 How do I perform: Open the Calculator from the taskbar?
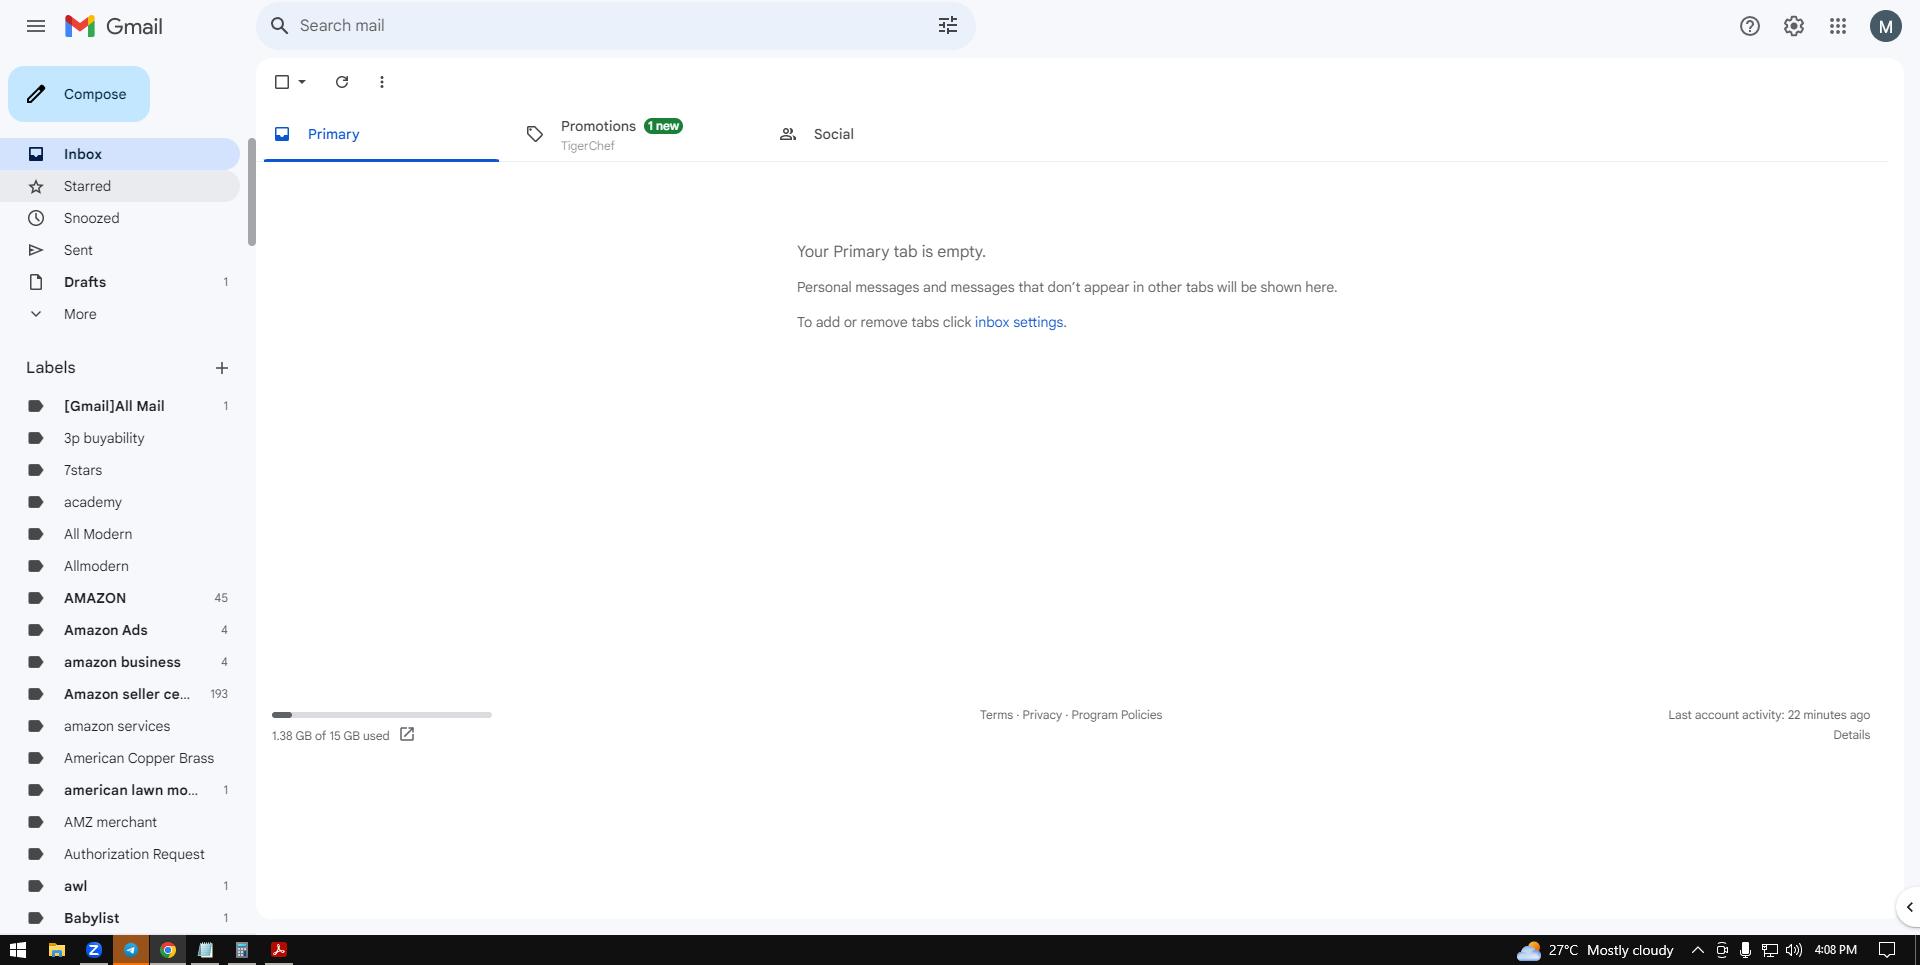pyautogui.click(x=242, y=950)
